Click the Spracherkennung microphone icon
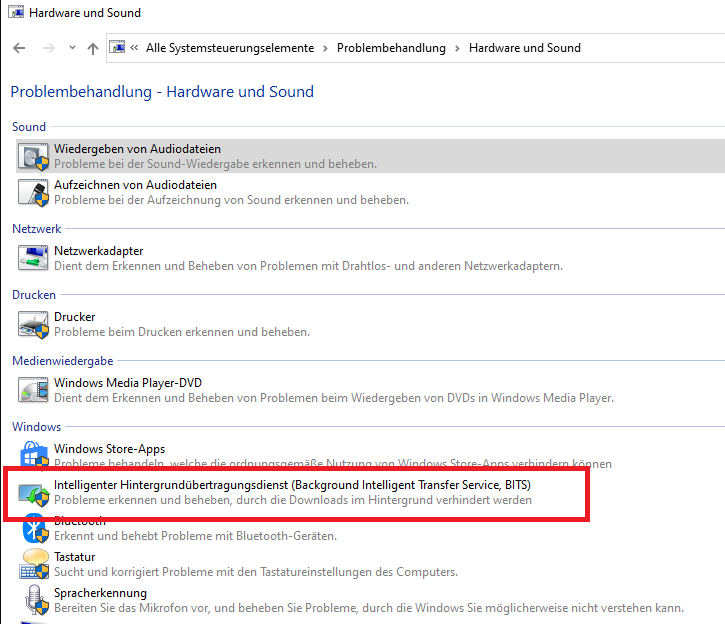The width and height of the screenshot is (725, 624). (36, 600)
